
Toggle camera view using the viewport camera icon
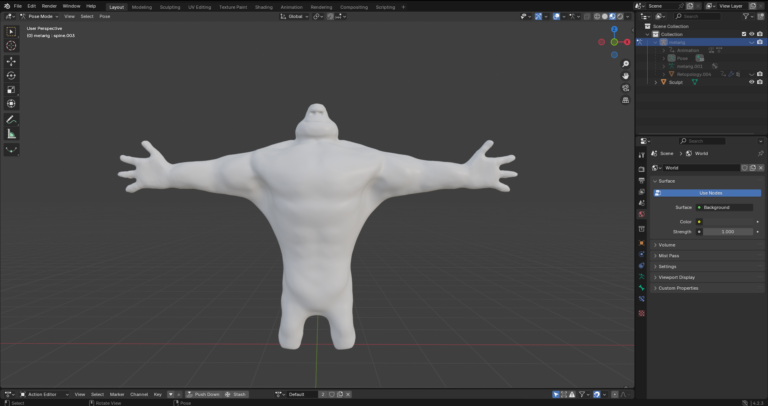click(x=625, y=87)
